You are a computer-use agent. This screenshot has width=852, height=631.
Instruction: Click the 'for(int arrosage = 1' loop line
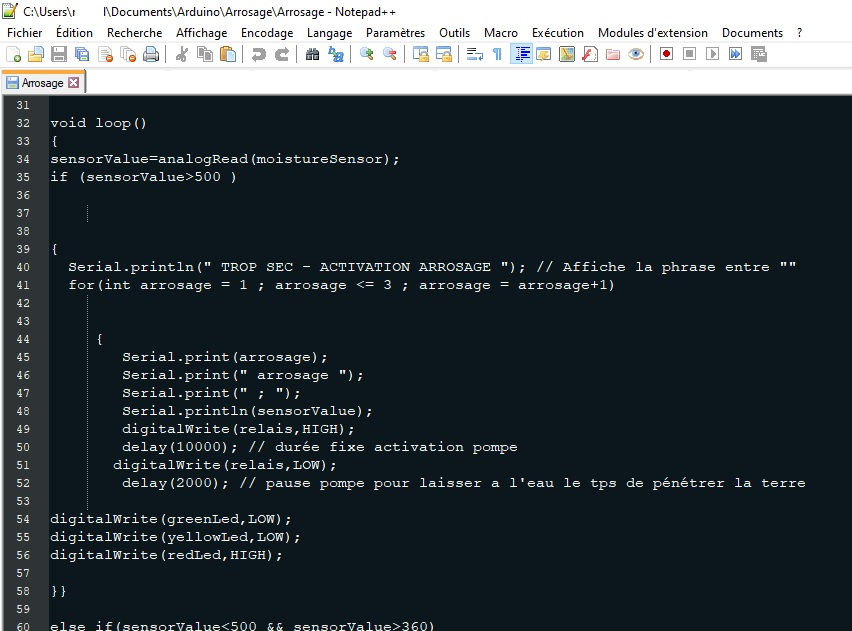pos(341,285)
